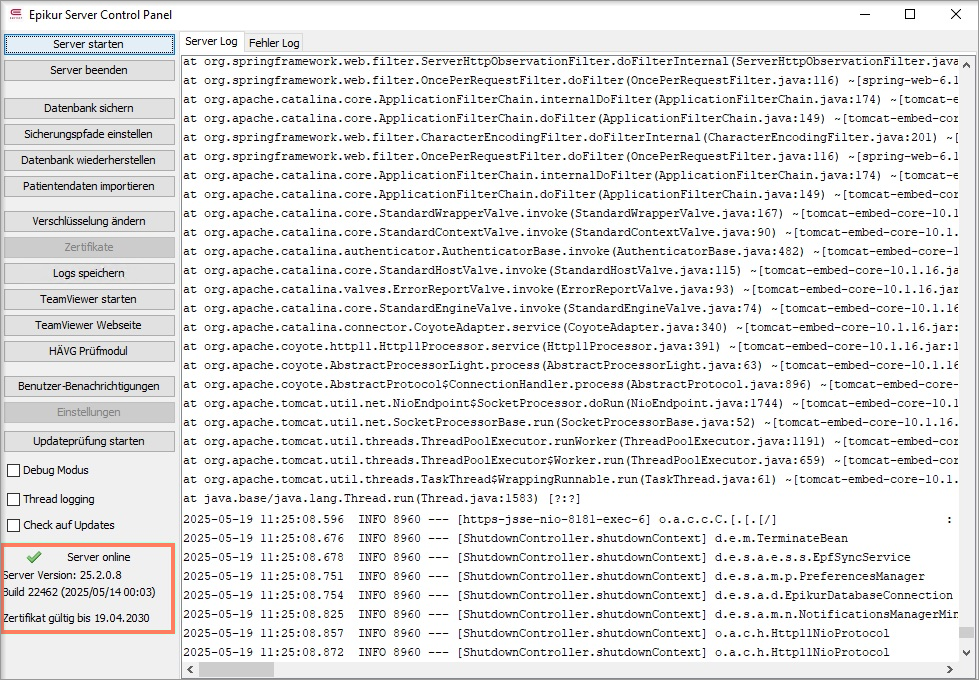
Task: Click the 'Server Version: 25.2.0.8' text
Action: point(62,574)
